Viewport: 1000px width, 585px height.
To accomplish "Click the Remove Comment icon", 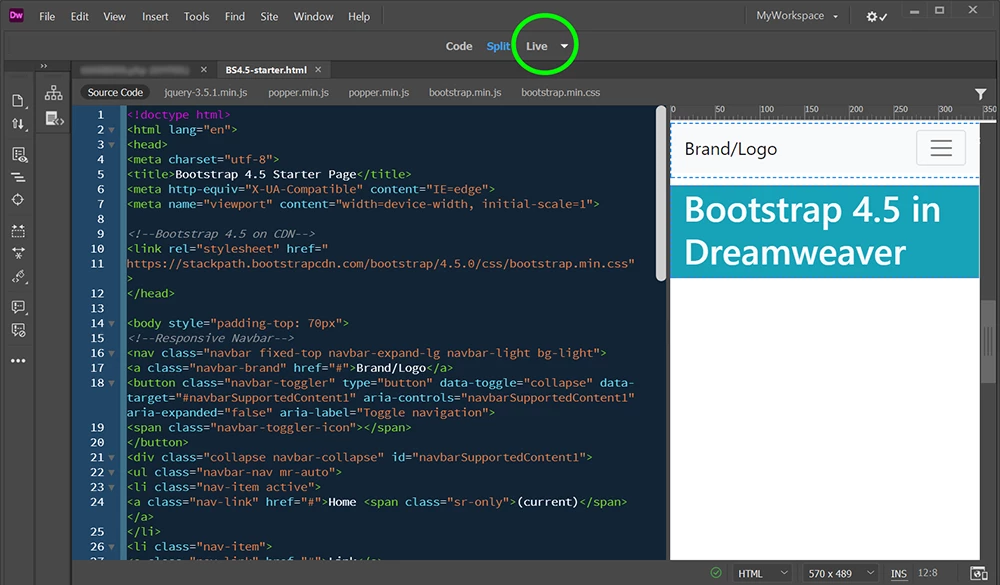I will [18, 330].
